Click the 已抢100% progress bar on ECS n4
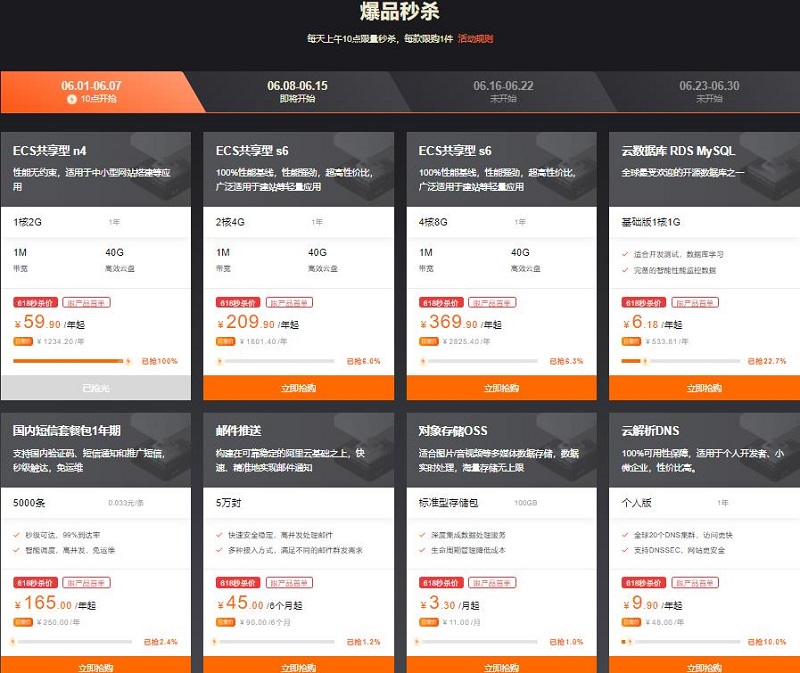 [x=72, y=361]
